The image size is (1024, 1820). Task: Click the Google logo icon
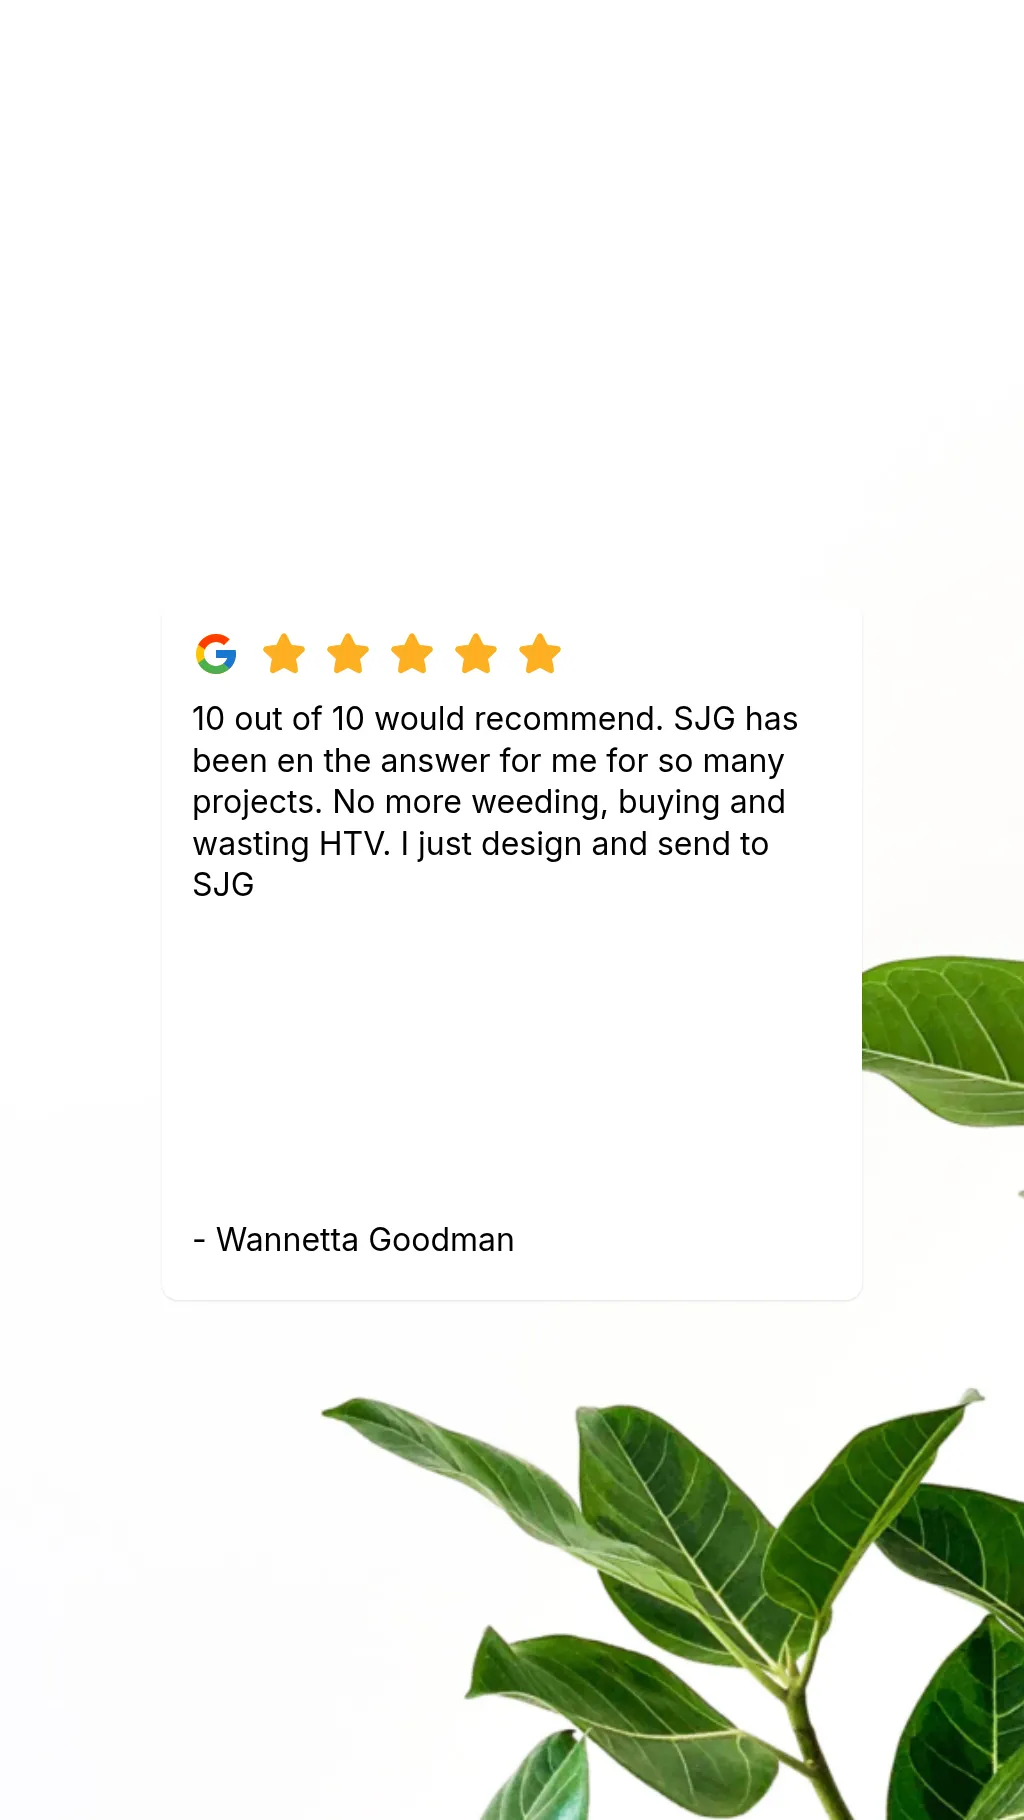tap(216, 654)
